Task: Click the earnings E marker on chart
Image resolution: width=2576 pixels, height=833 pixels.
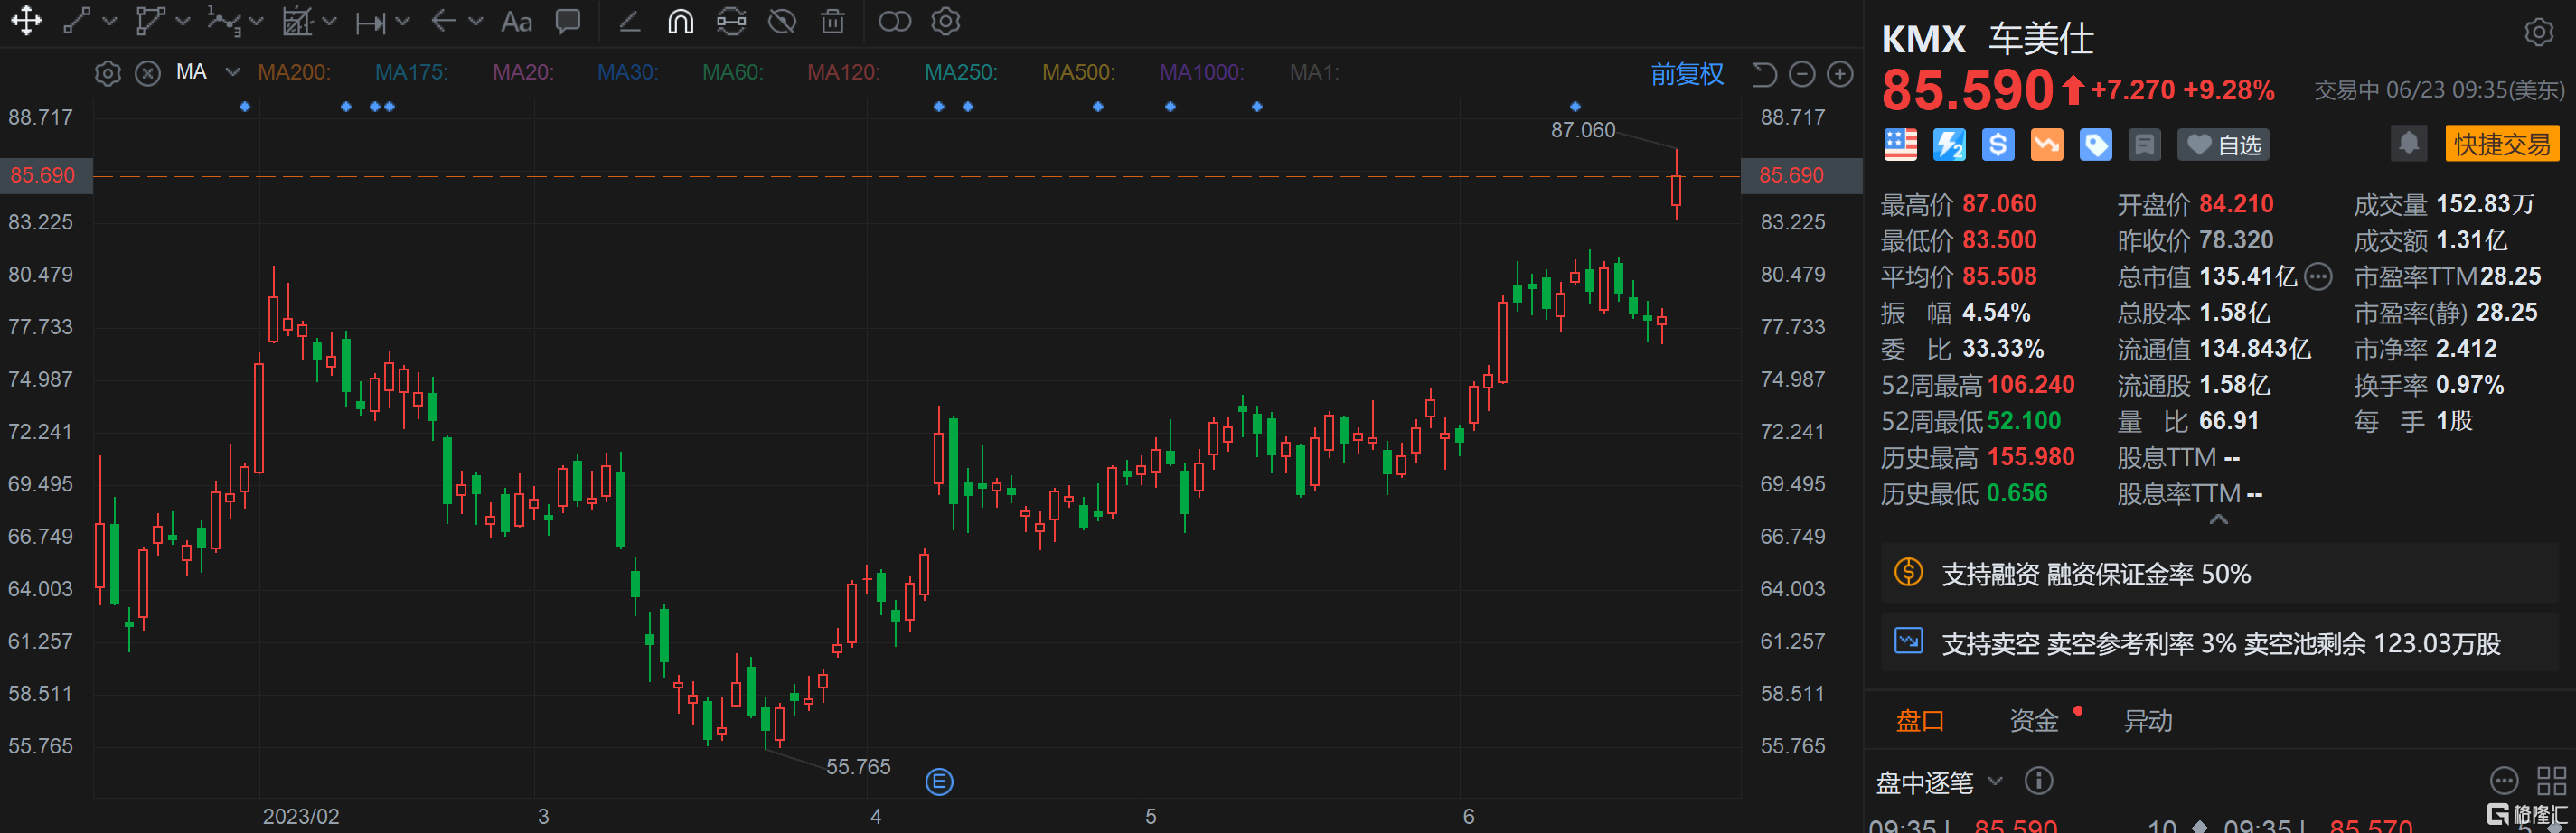Action: click(939, 782)
